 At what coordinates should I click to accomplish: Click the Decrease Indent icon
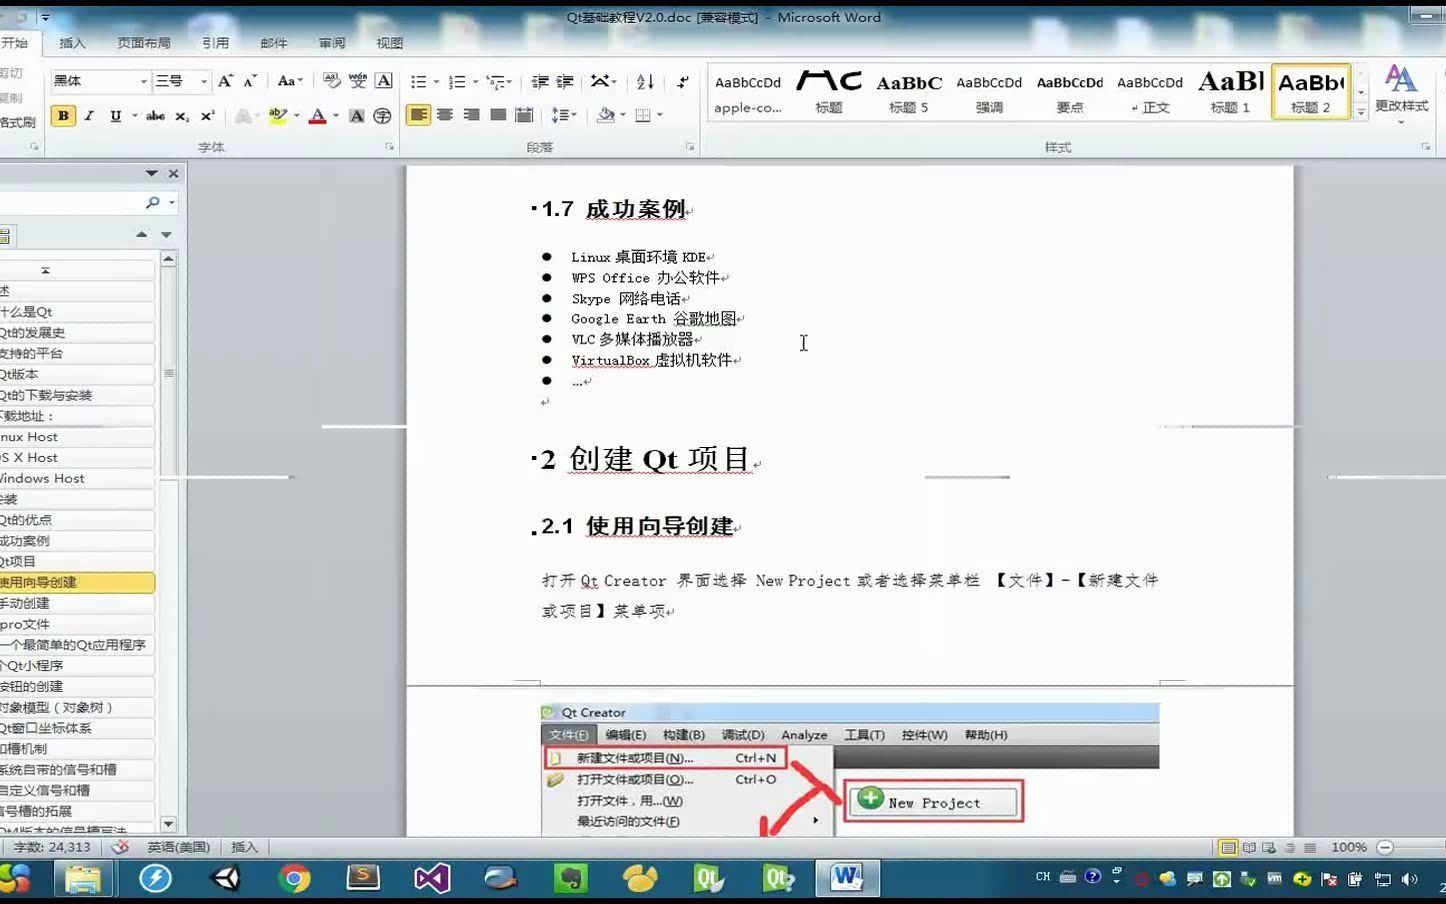click(540, 81)
